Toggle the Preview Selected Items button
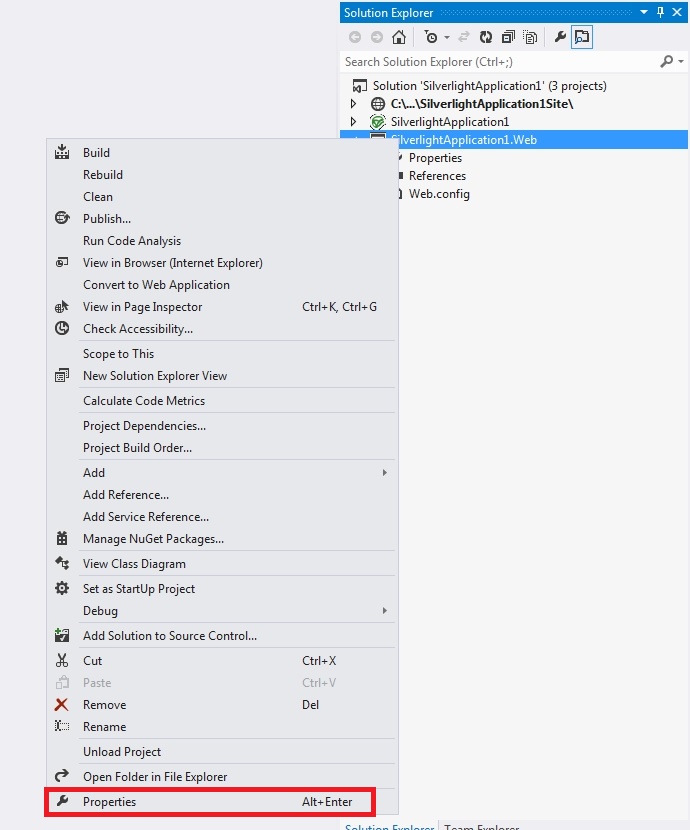 (582, 37)
